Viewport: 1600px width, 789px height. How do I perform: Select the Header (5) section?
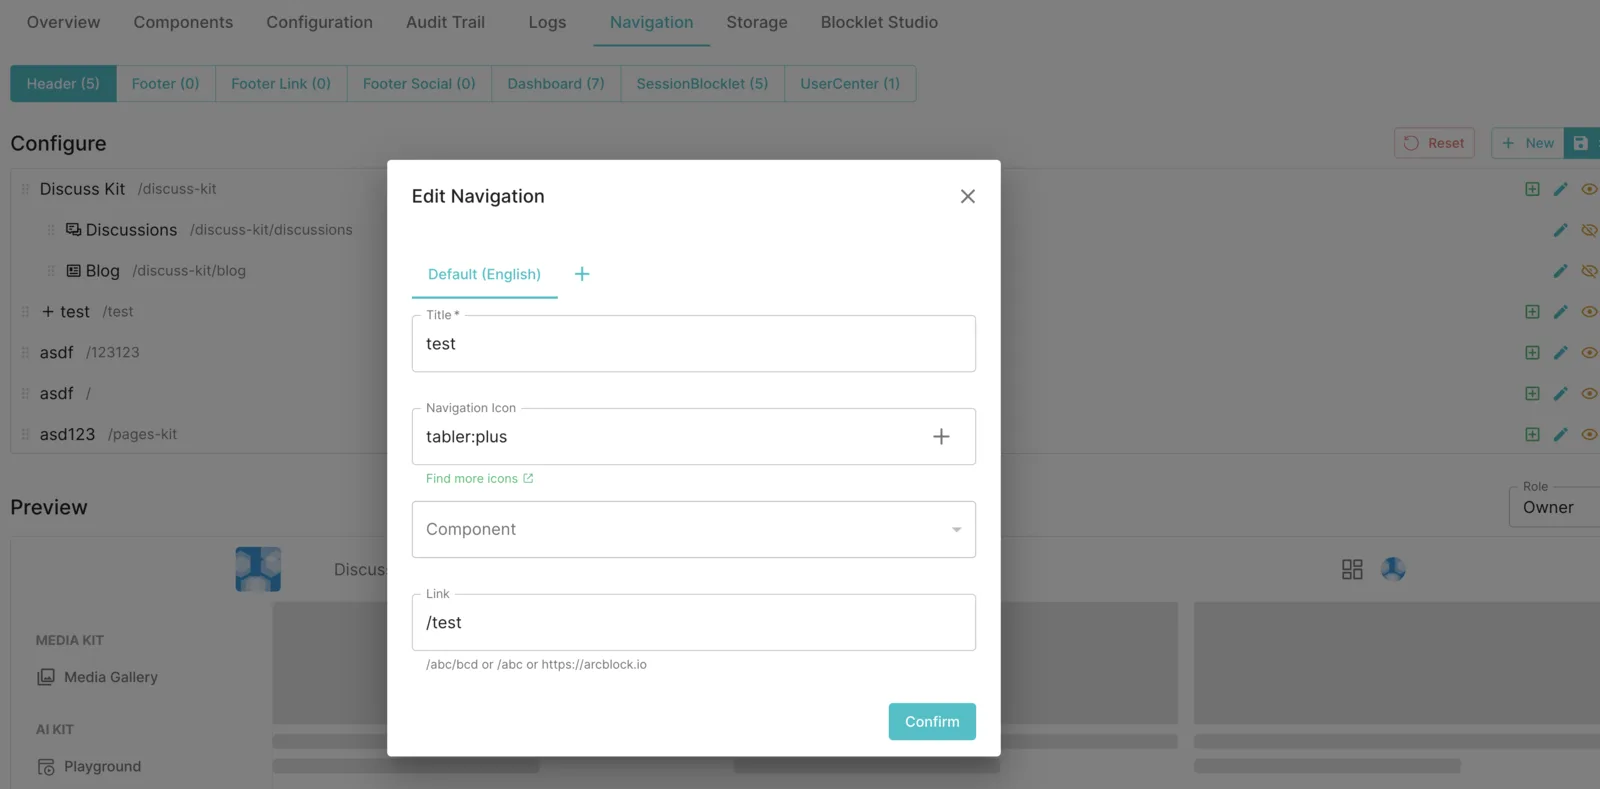(x=63, y=84)
